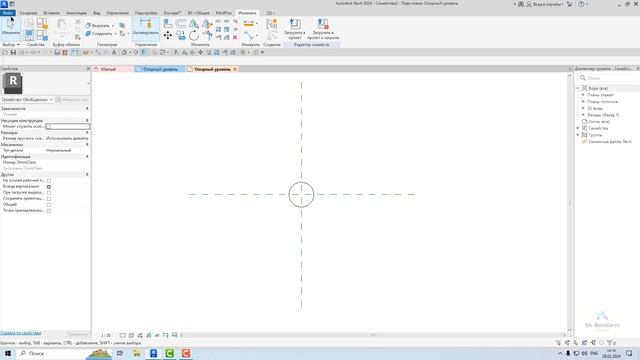Switch to the Южный view tab
Image resolution: width=640 pixels, height=360 pixels.
point(113,69)
